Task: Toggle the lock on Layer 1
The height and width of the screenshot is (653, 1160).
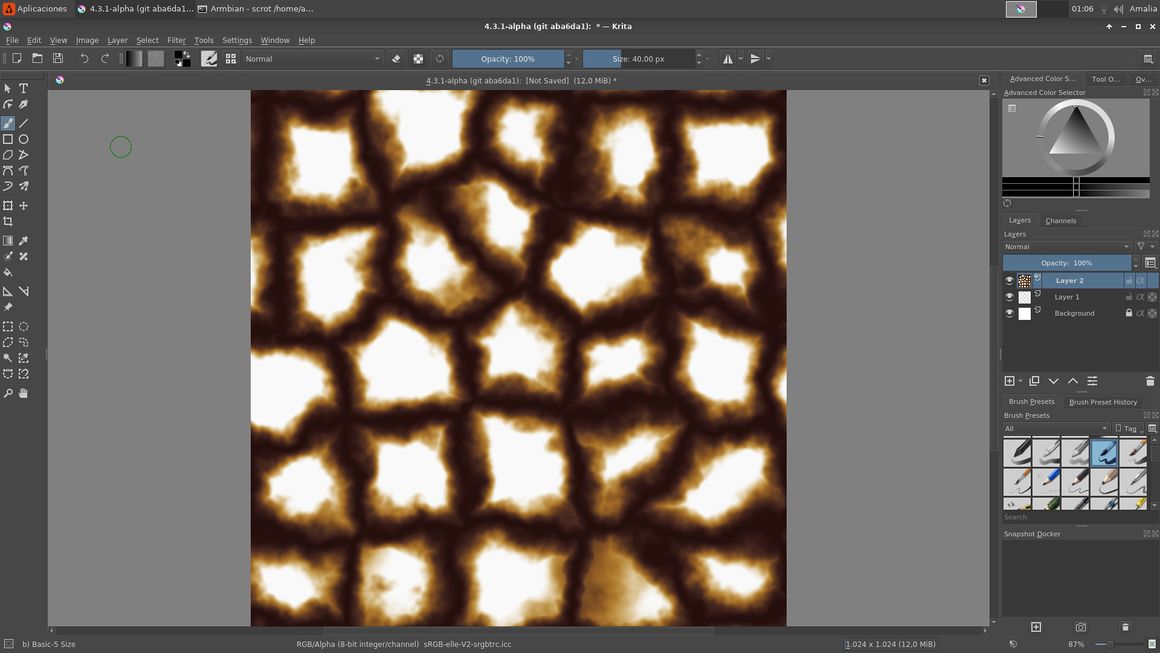Action: point(1129,297)
